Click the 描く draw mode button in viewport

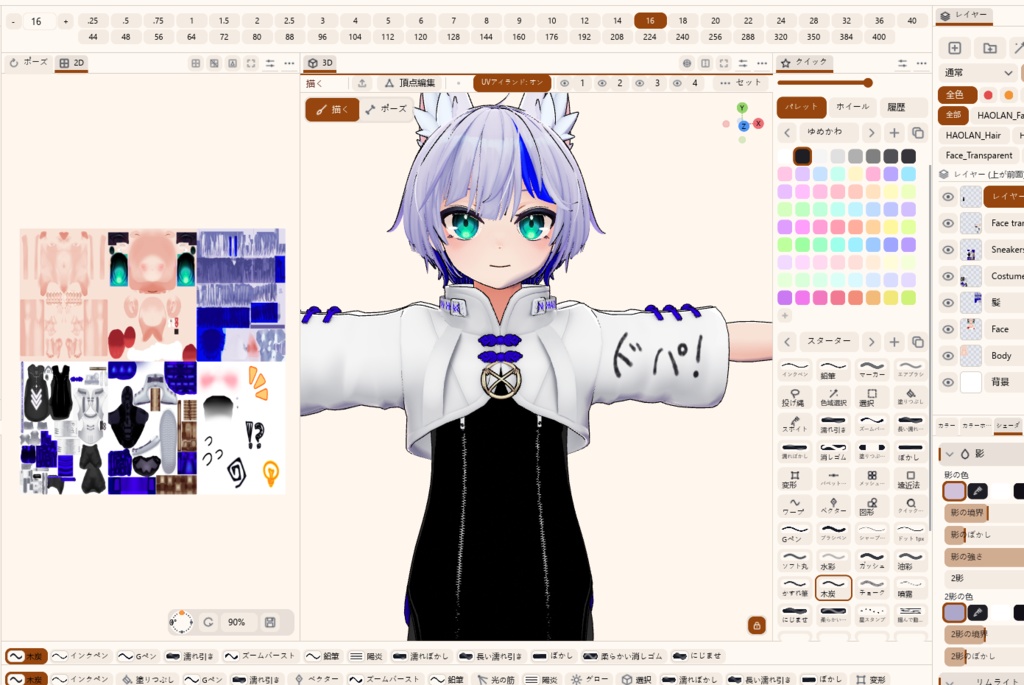(332, 109)
